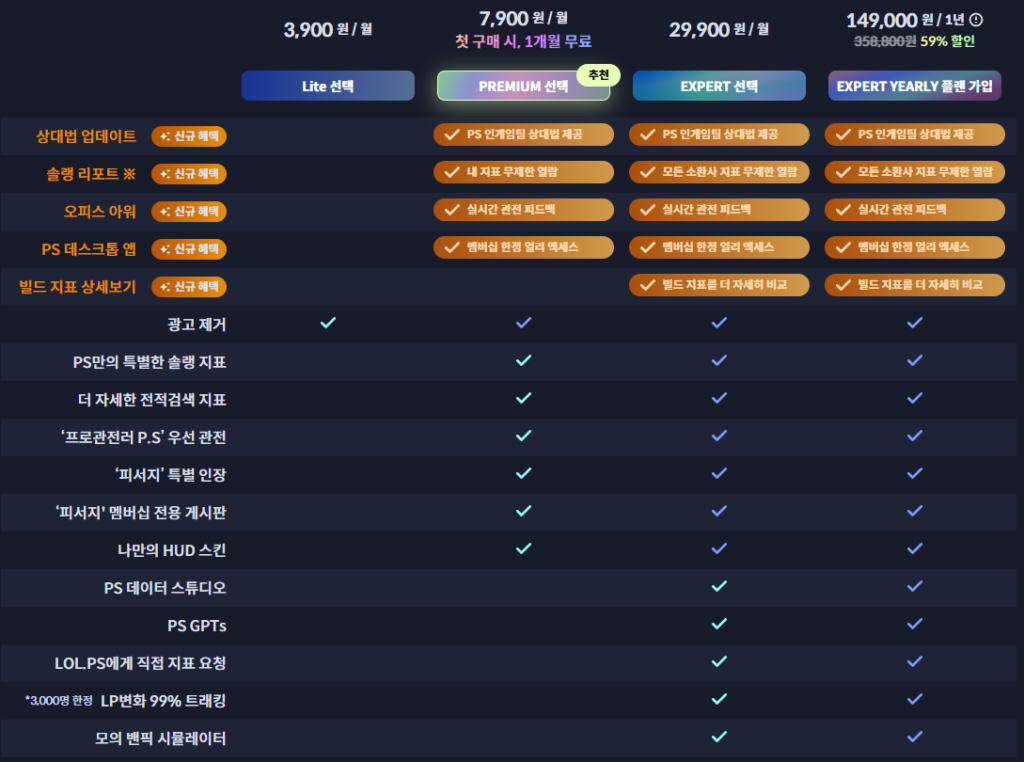Click Premium's 내 지표 무제한 열람 pill
This screenshot has height=762, width=1024.
pyautogui.click(x=523, y=172)
